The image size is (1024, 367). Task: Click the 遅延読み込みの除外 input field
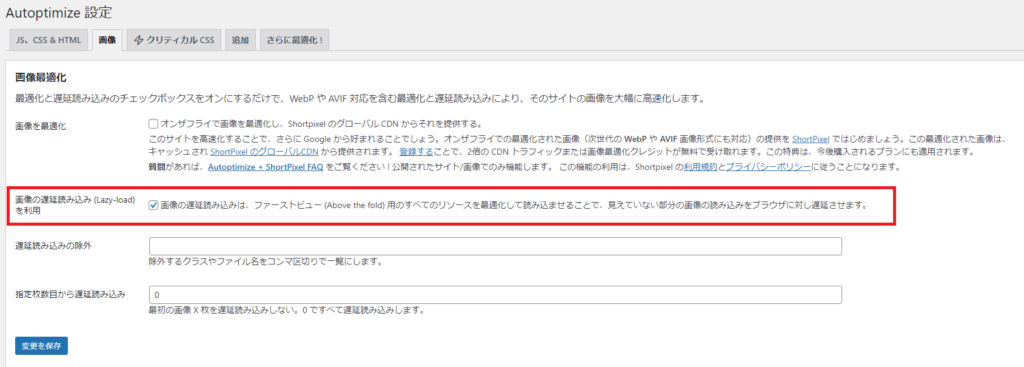(x=495, y=246)
